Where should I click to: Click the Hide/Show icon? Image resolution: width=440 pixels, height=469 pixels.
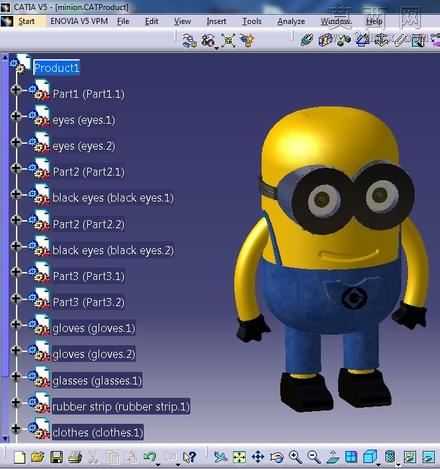(410, 457)
